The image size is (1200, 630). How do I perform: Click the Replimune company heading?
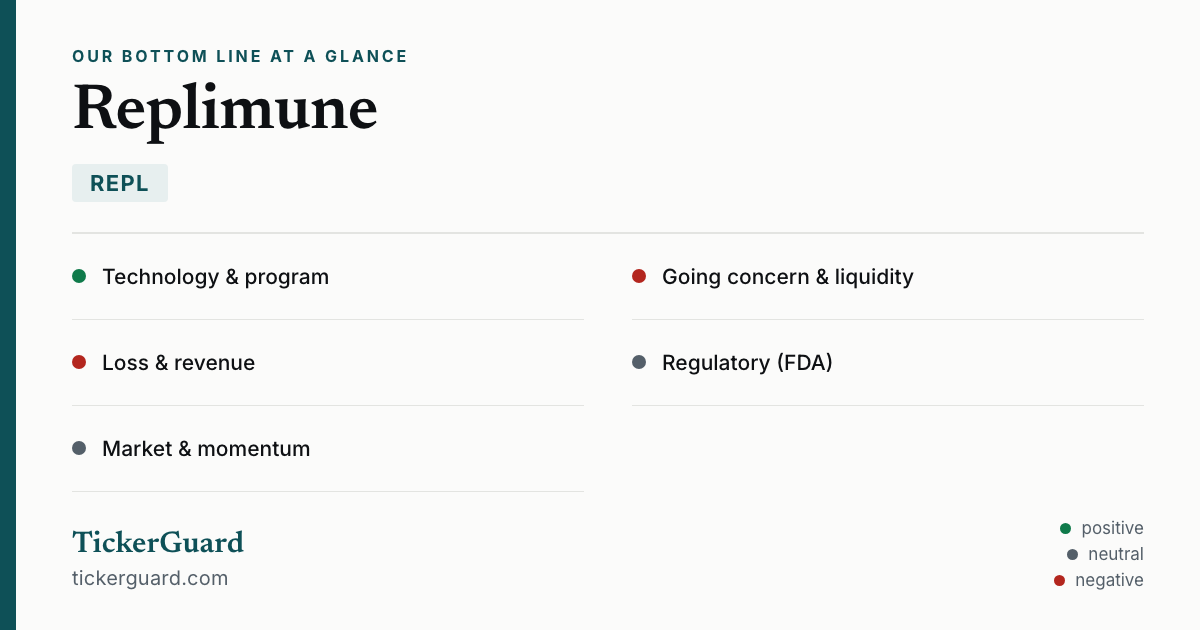(x=225, y=108)
